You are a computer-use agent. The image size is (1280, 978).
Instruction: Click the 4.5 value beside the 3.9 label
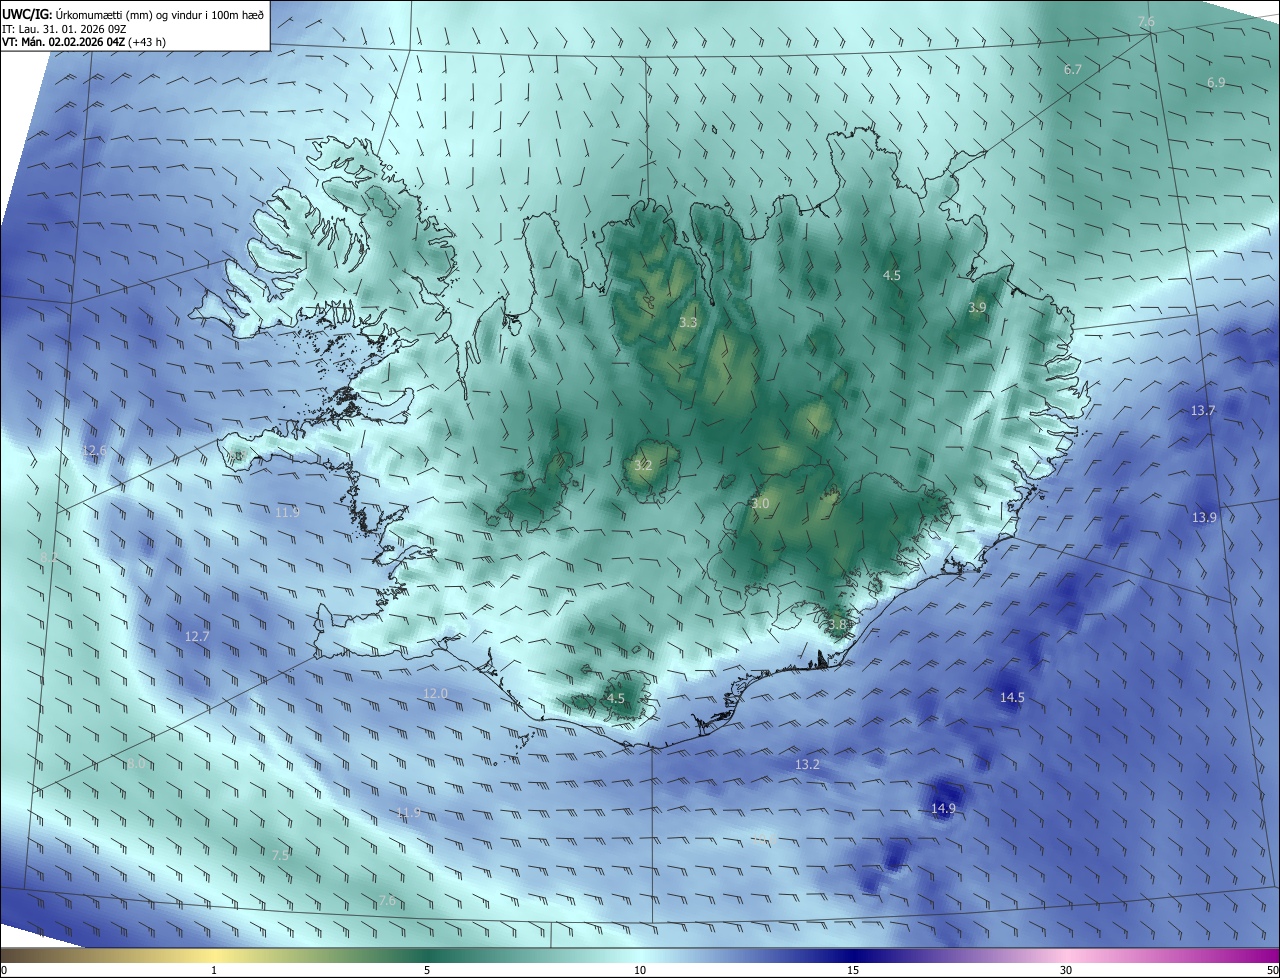891,275
